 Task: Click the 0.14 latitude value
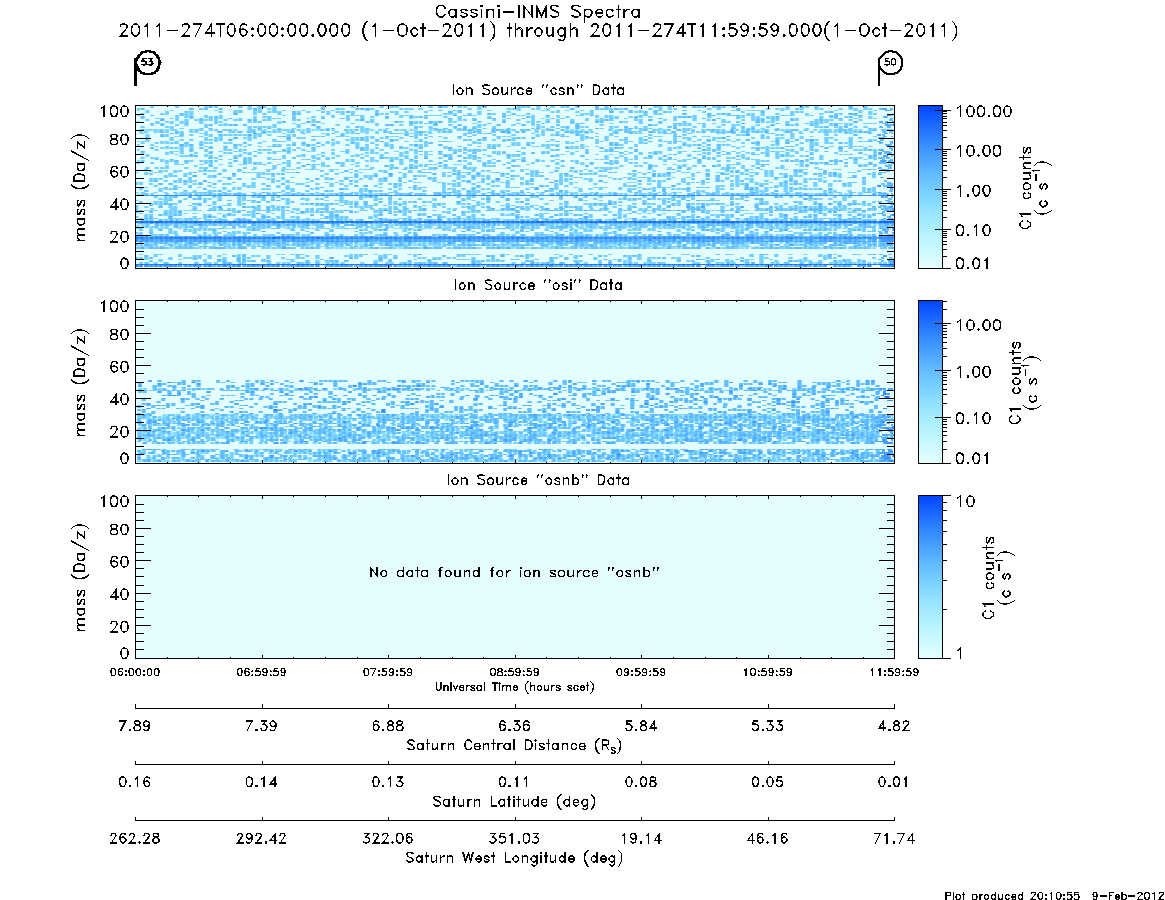pos(262,782)
